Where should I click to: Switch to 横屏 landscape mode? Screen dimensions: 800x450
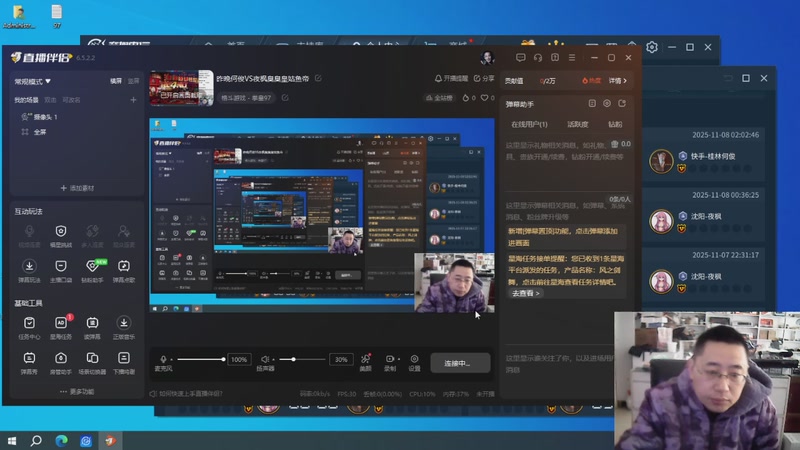click(116, 81)
